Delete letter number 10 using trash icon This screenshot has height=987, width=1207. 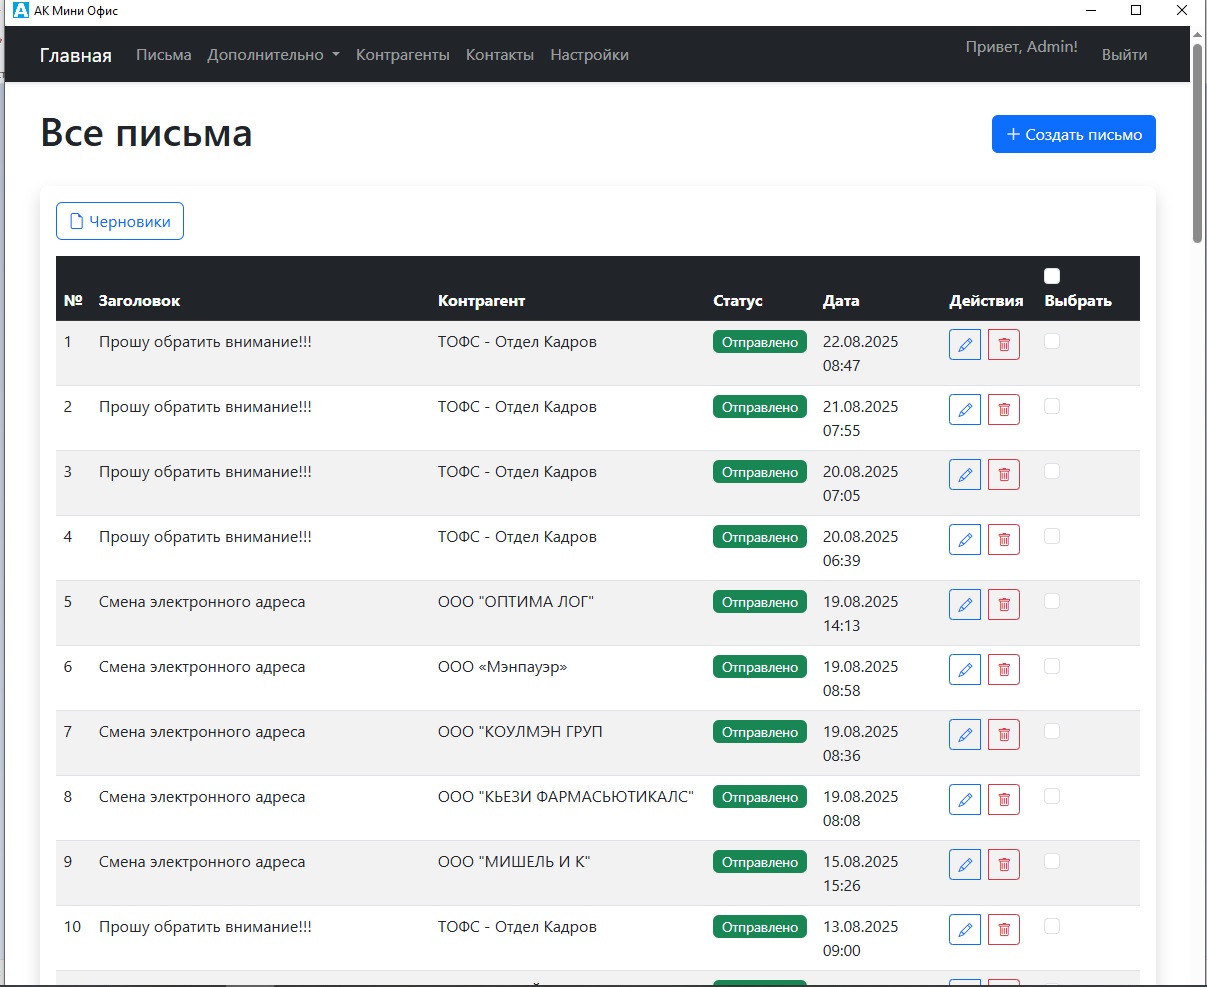(x=1004, y=930)
